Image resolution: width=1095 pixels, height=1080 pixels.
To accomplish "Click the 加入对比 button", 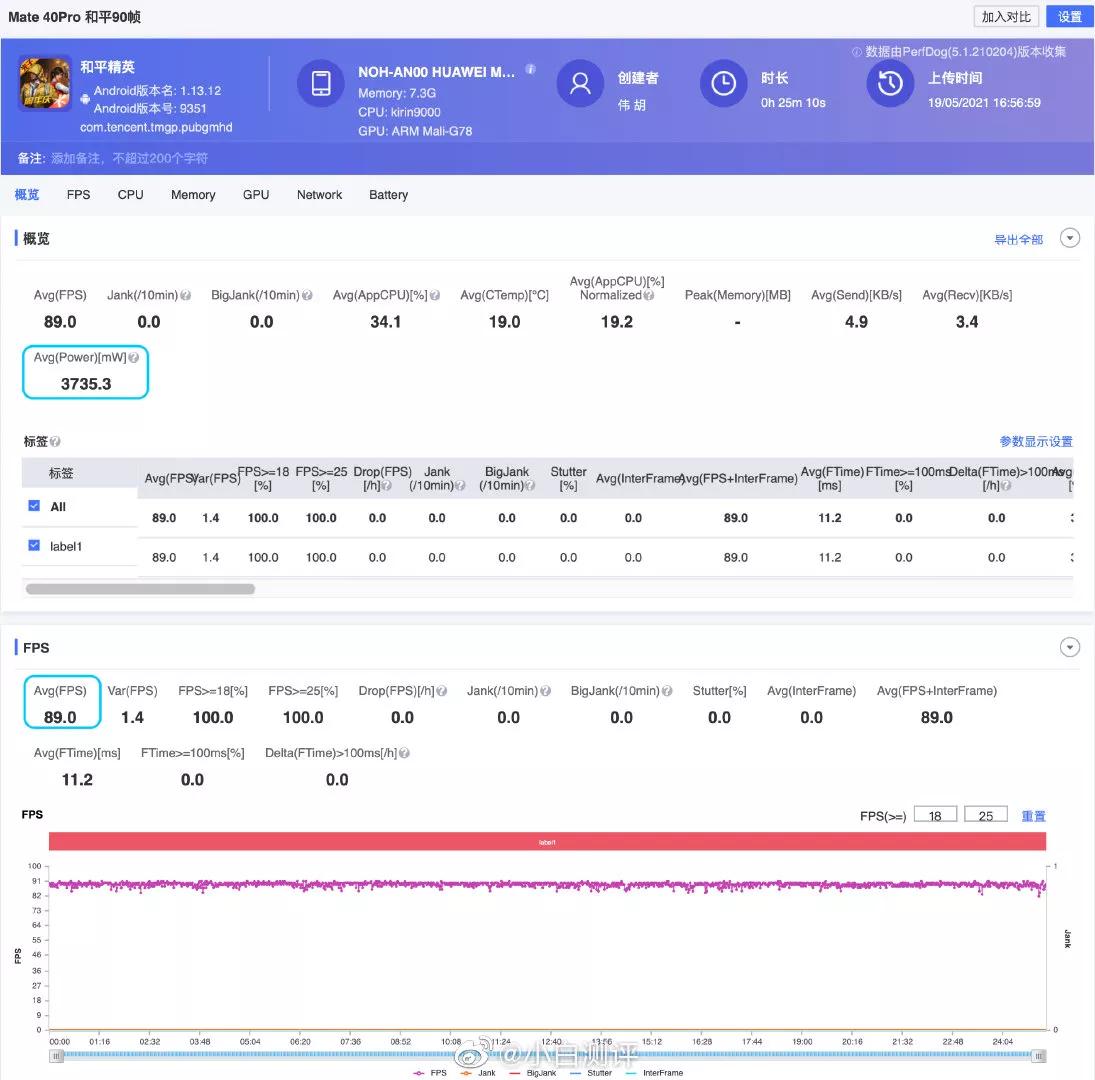I will pyautogui.click(x=1005, y=17).
